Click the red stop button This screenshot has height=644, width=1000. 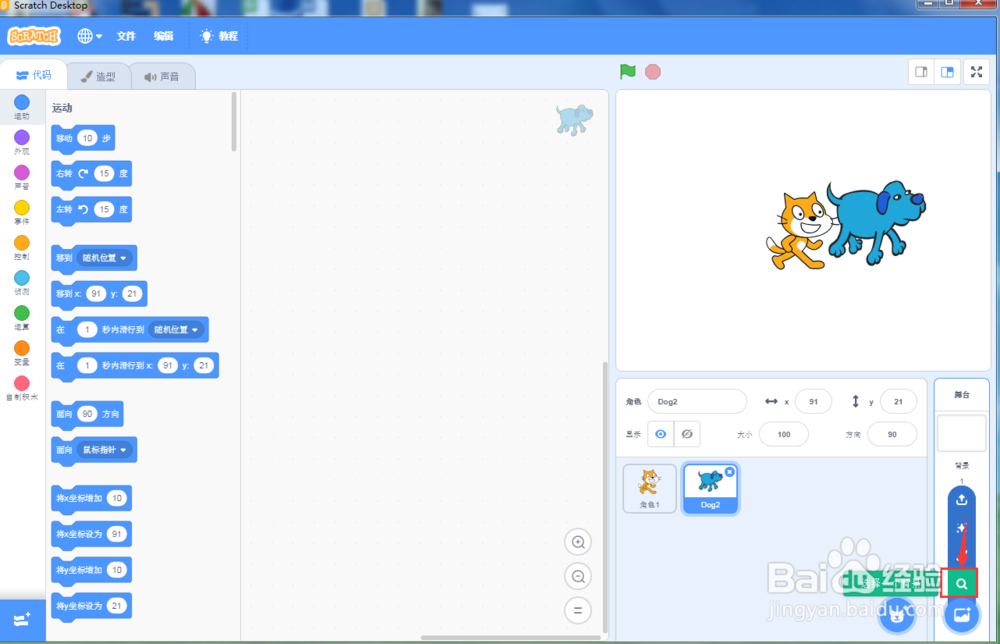[652, 71]
